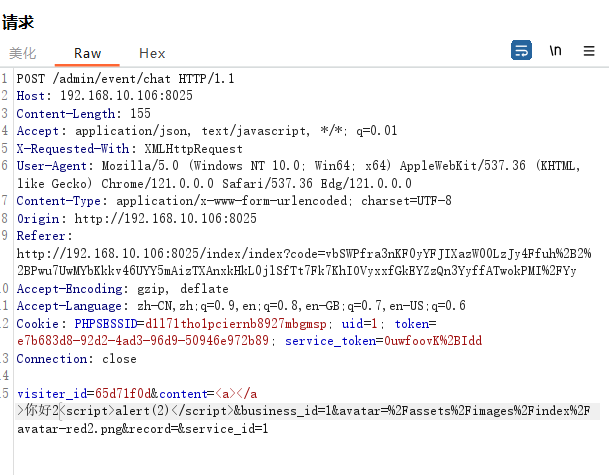Screen dimensions: 609x475
Task: Click the Referer header name
Action: (41, 236)
